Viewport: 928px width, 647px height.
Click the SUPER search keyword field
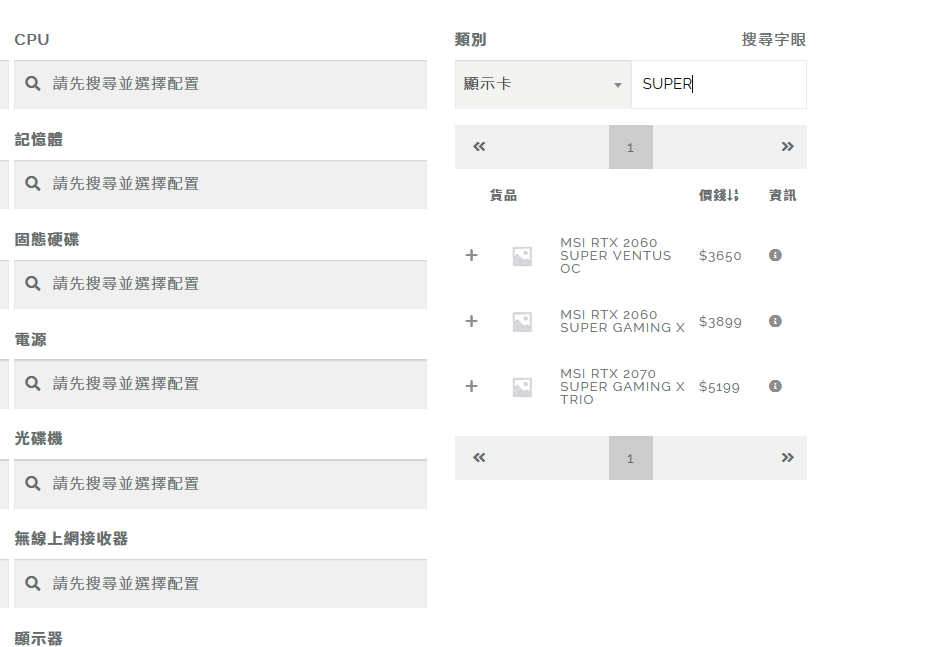[x=718, y=84]
